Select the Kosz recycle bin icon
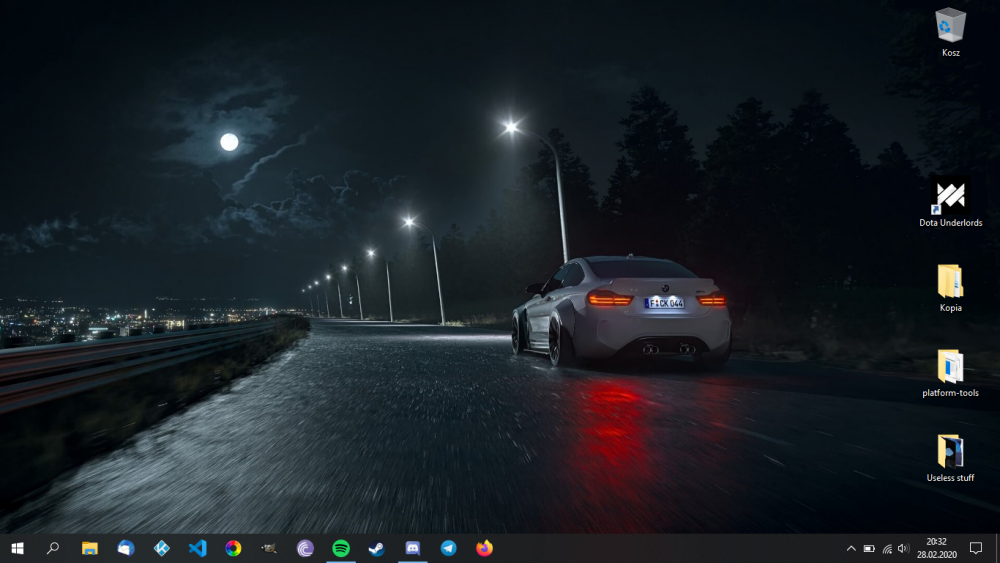 click(950, 30)
